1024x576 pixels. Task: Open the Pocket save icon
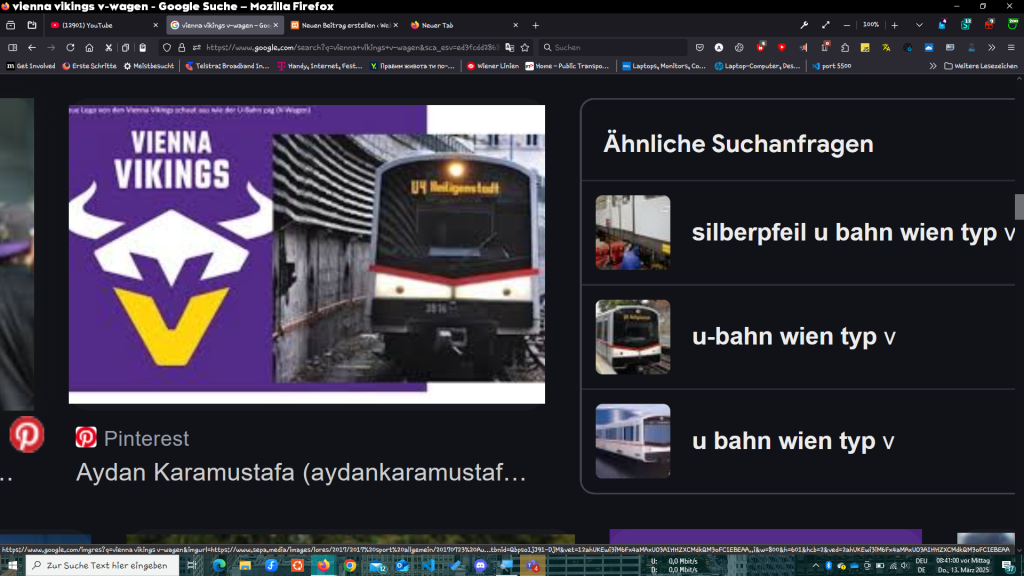click(x=699, y=48)
